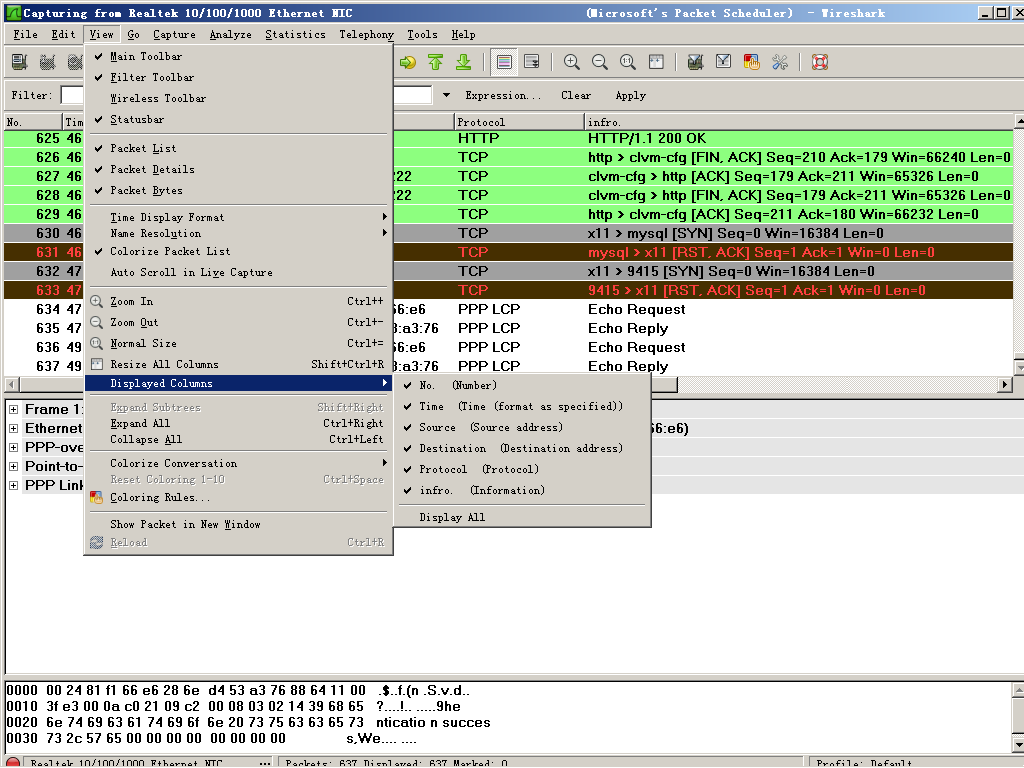Click the infro. column header

(799, 122)
